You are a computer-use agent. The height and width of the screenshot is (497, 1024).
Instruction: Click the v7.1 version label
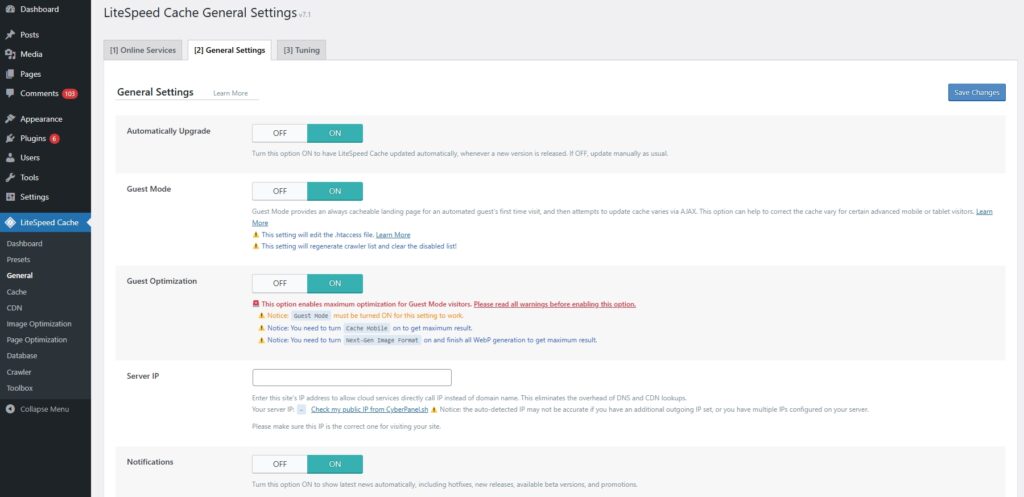pyautogui.click(x=305, y=14)
